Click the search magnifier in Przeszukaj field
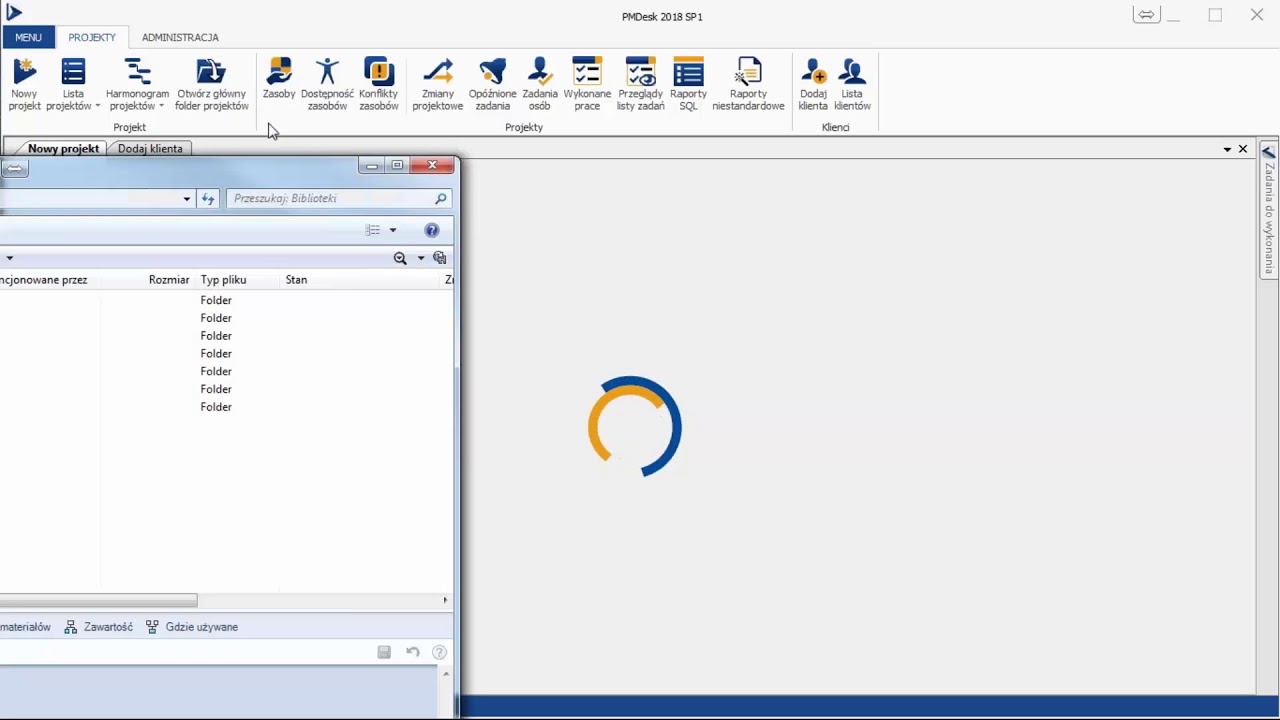The width and height of the screenshot is (1280, 720). tap(440, 198)
